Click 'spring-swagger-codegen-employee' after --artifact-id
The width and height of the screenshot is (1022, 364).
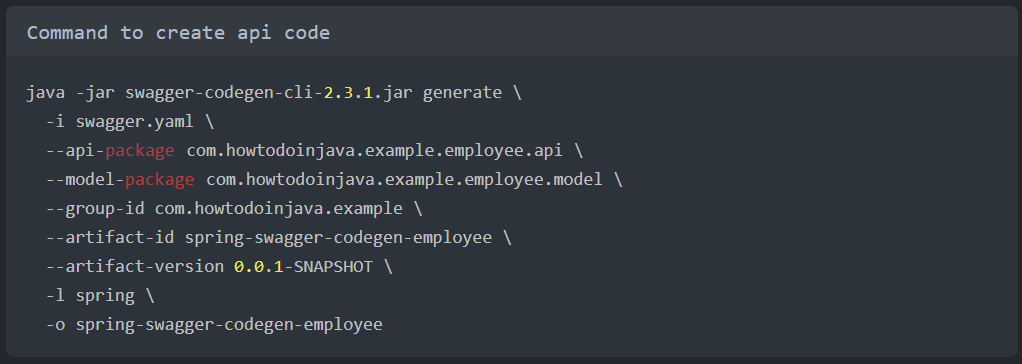[x=338, y=237]
